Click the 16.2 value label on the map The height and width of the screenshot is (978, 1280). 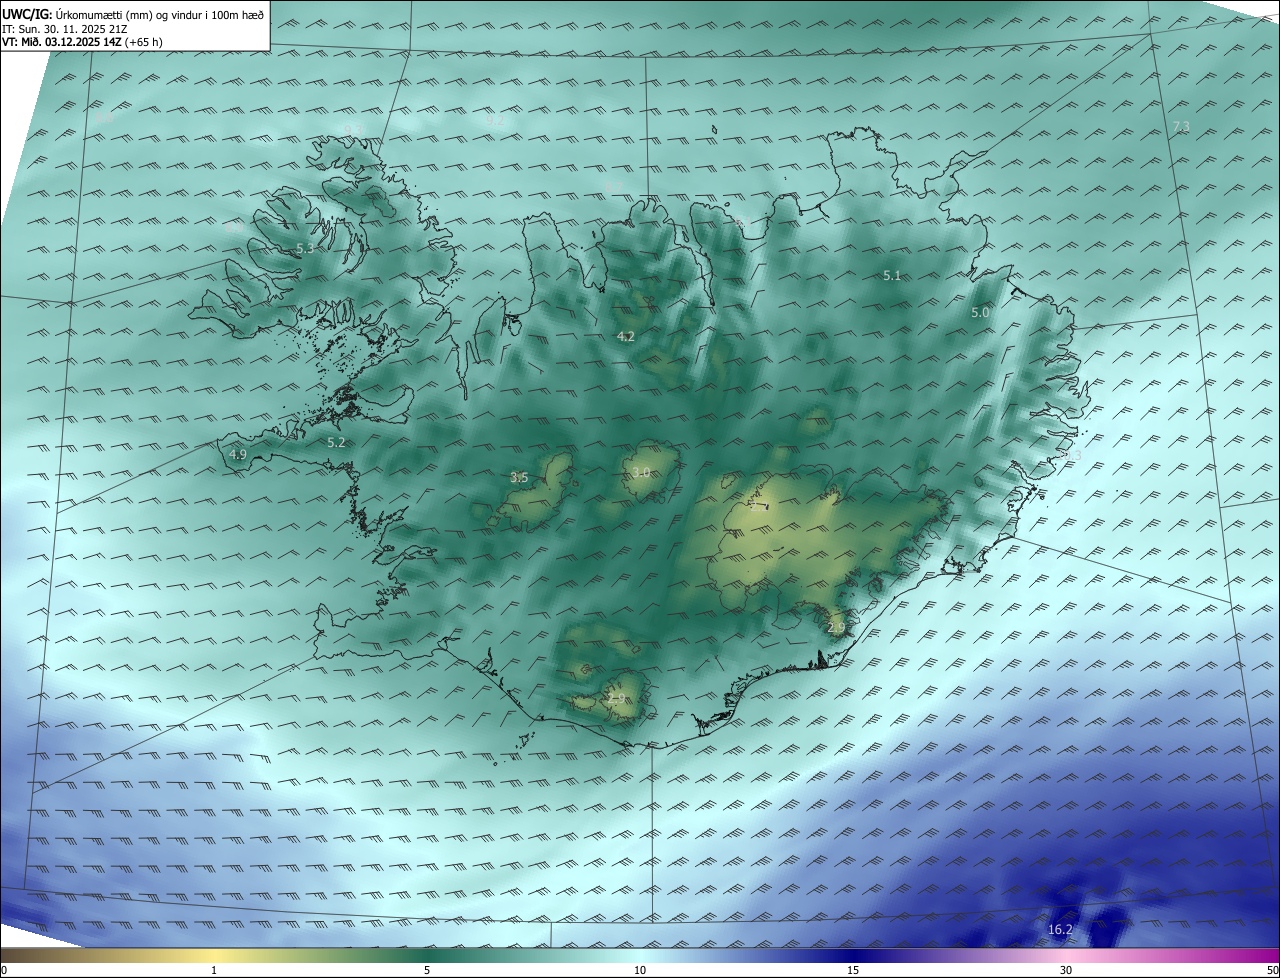click(x=1060, y=930)
